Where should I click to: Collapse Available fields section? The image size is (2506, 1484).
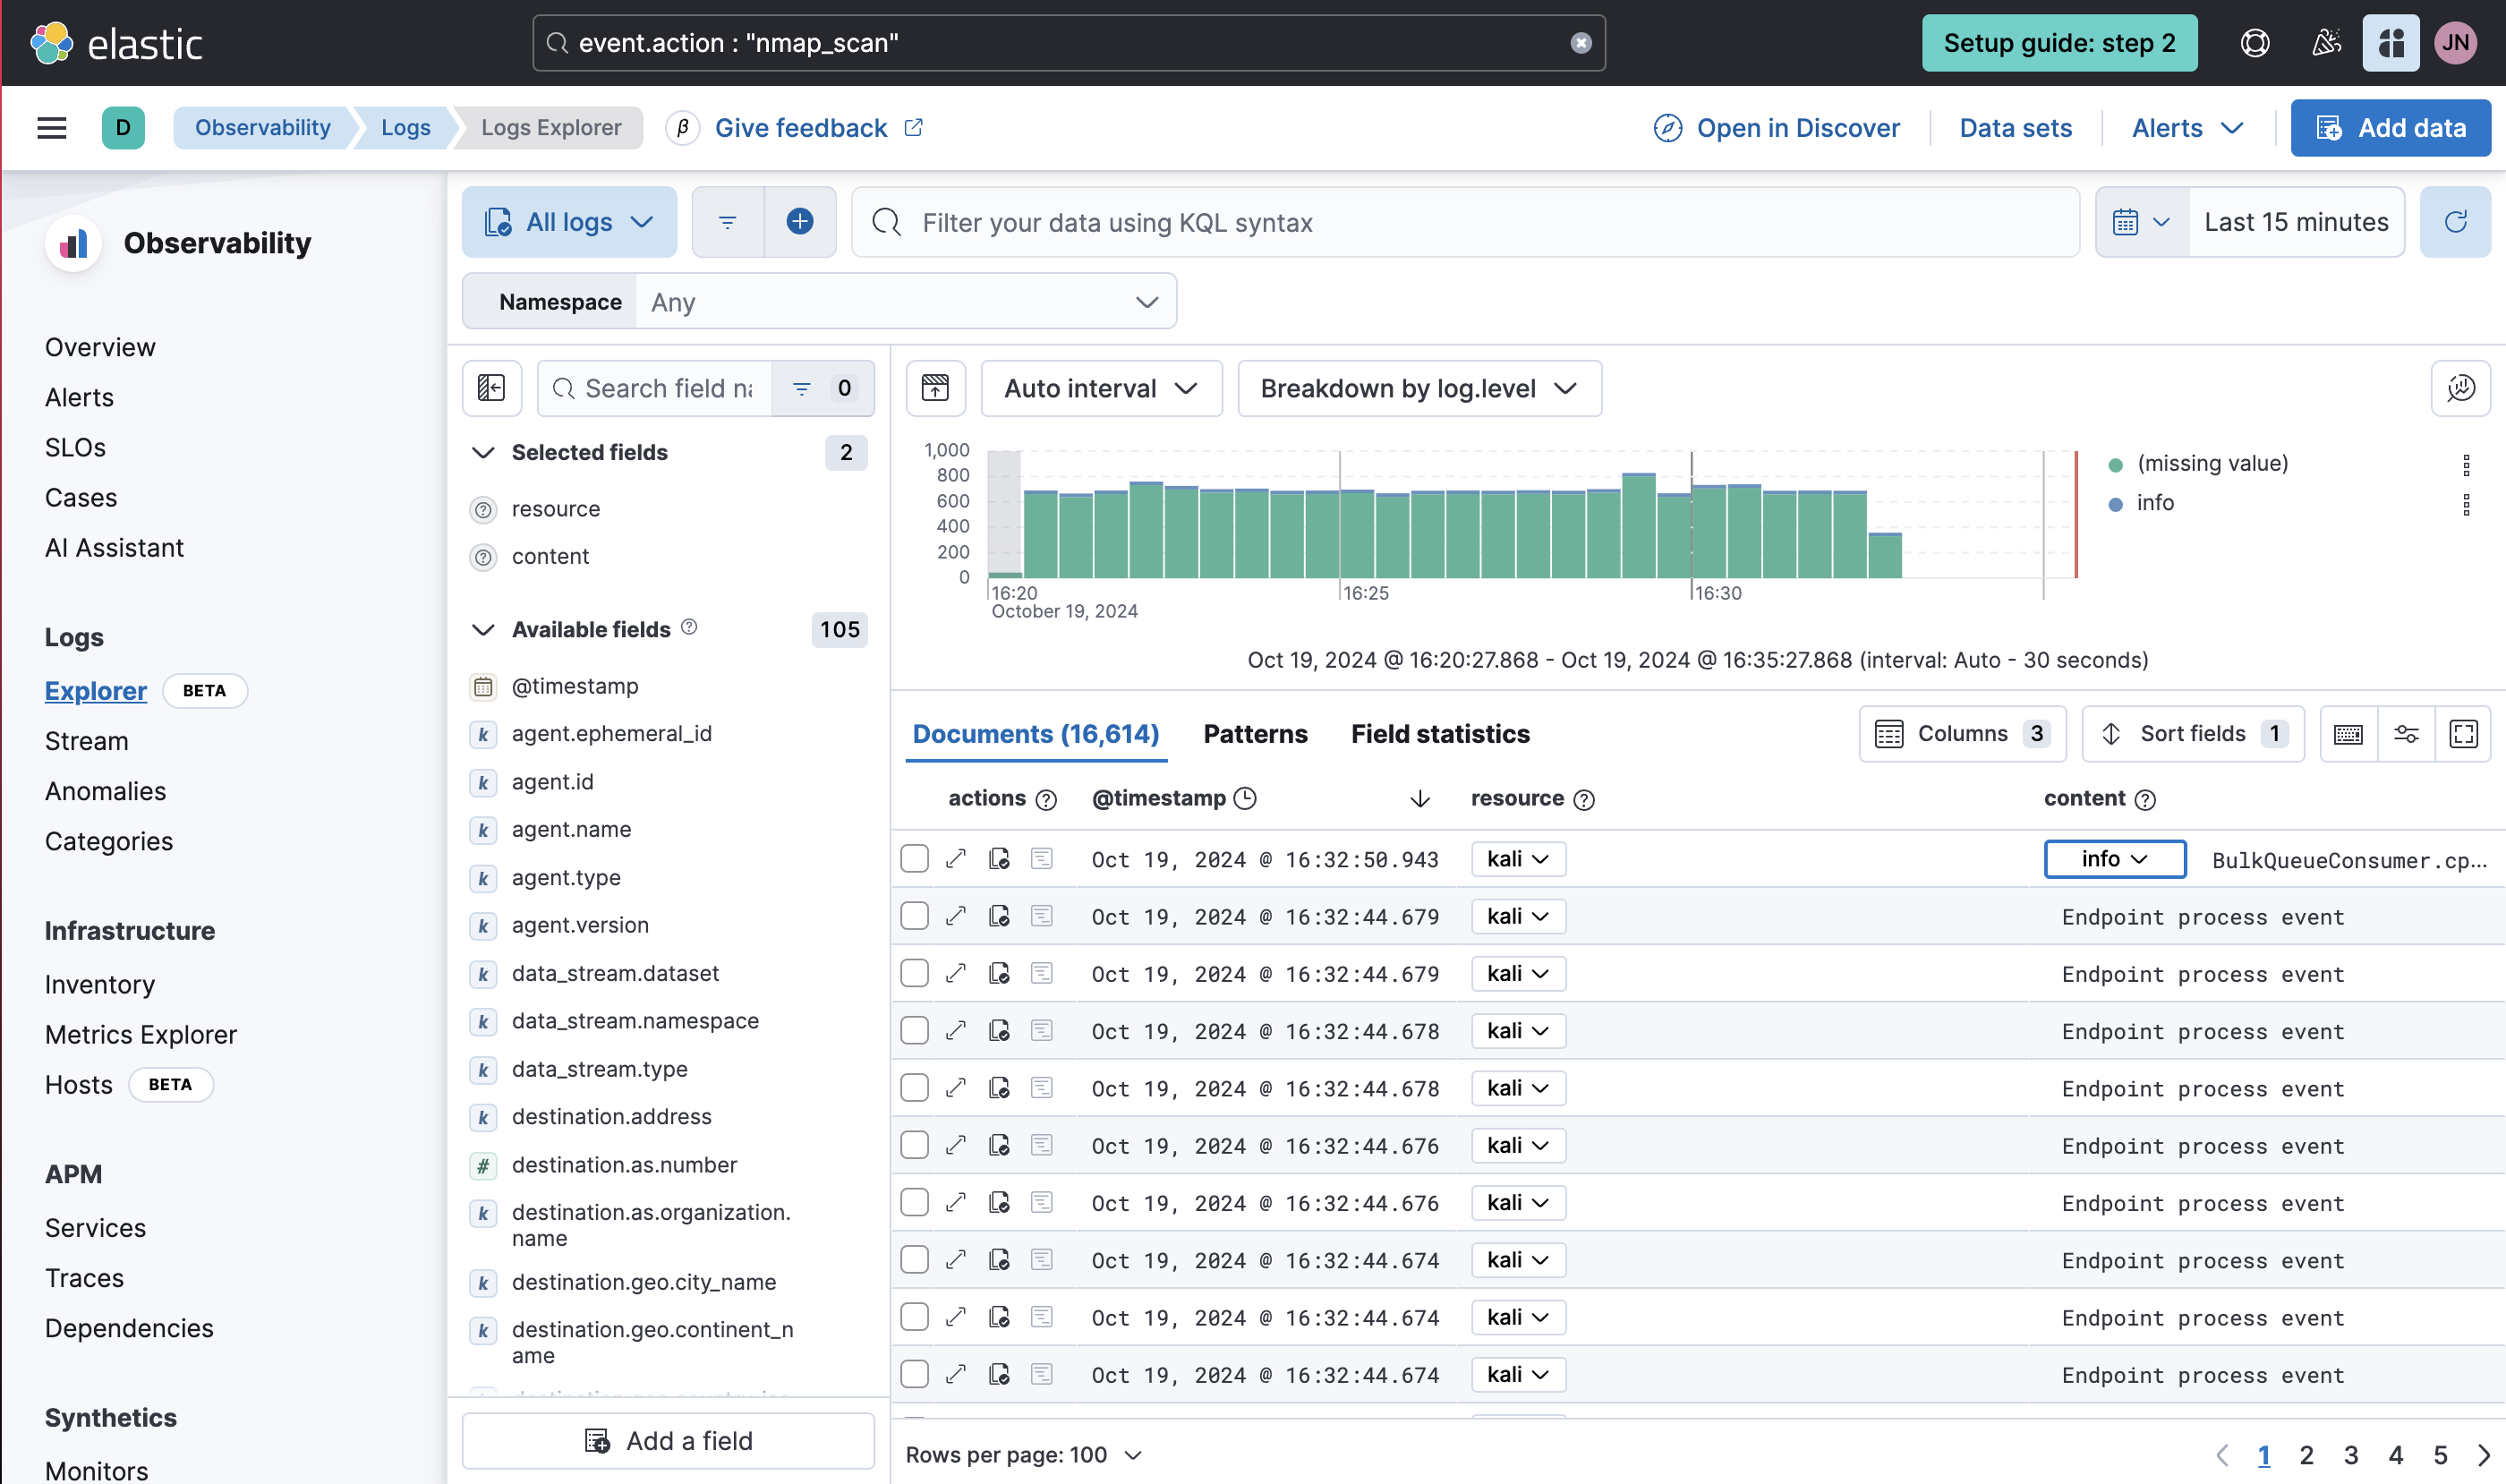(x=484, y=630)
